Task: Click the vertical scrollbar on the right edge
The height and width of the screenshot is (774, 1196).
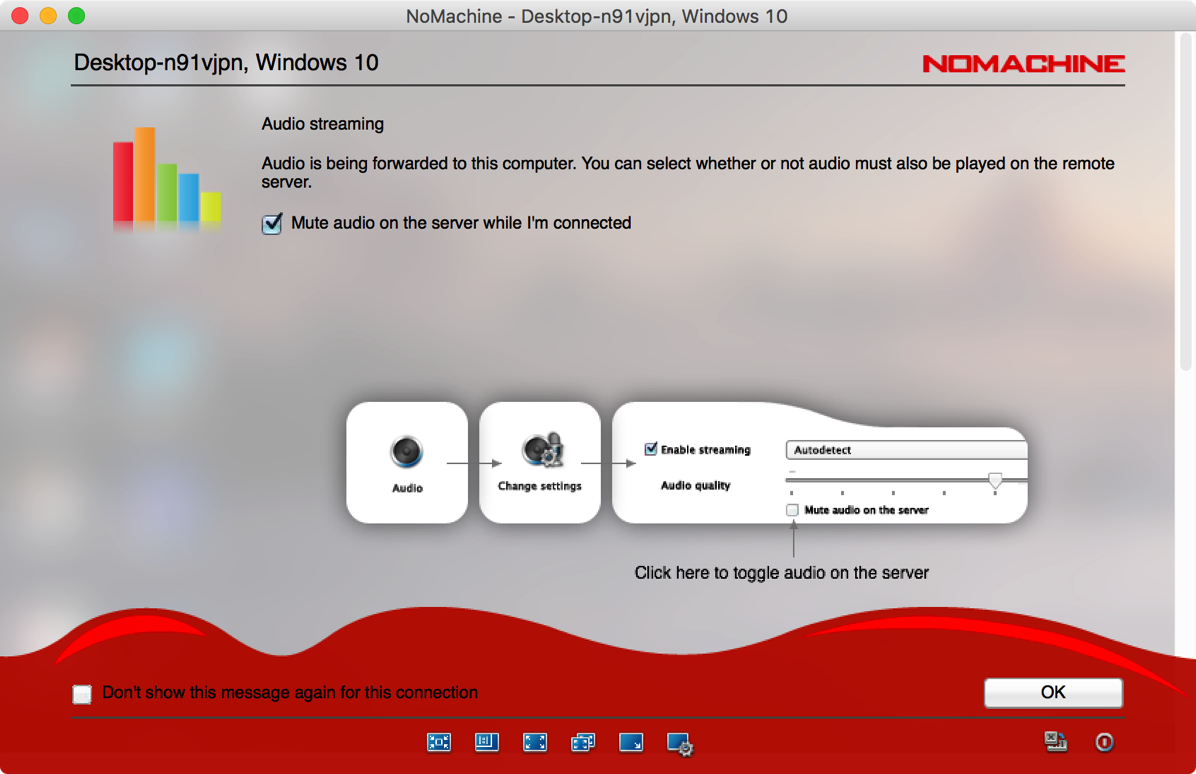Action: 1185,202
